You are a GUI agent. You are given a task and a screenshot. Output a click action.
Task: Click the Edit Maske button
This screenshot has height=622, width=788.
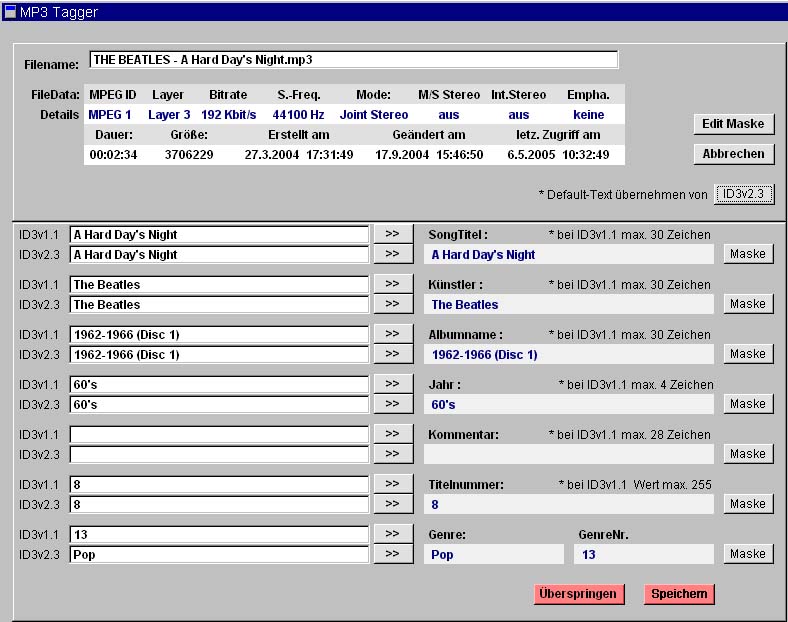click(x=733, y=124)
